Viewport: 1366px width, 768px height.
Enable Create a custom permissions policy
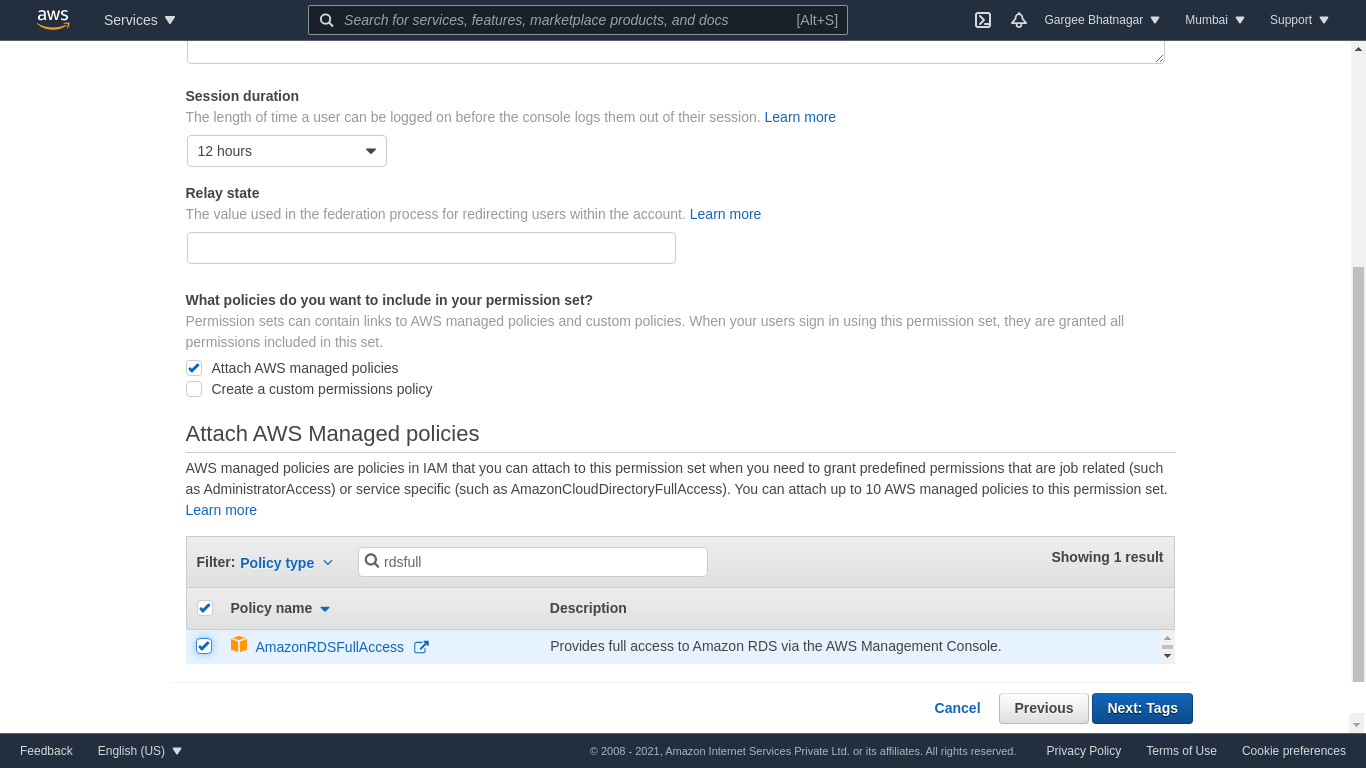click(194, 389)
